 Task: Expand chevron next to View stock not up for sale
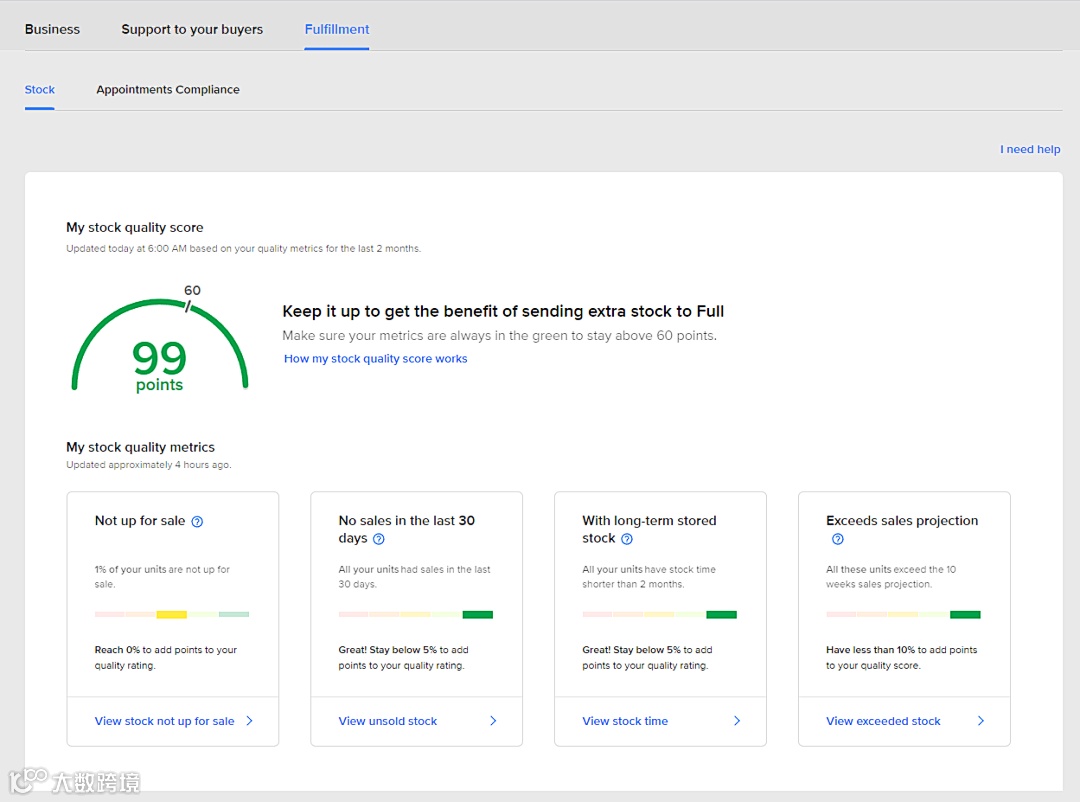249,721
